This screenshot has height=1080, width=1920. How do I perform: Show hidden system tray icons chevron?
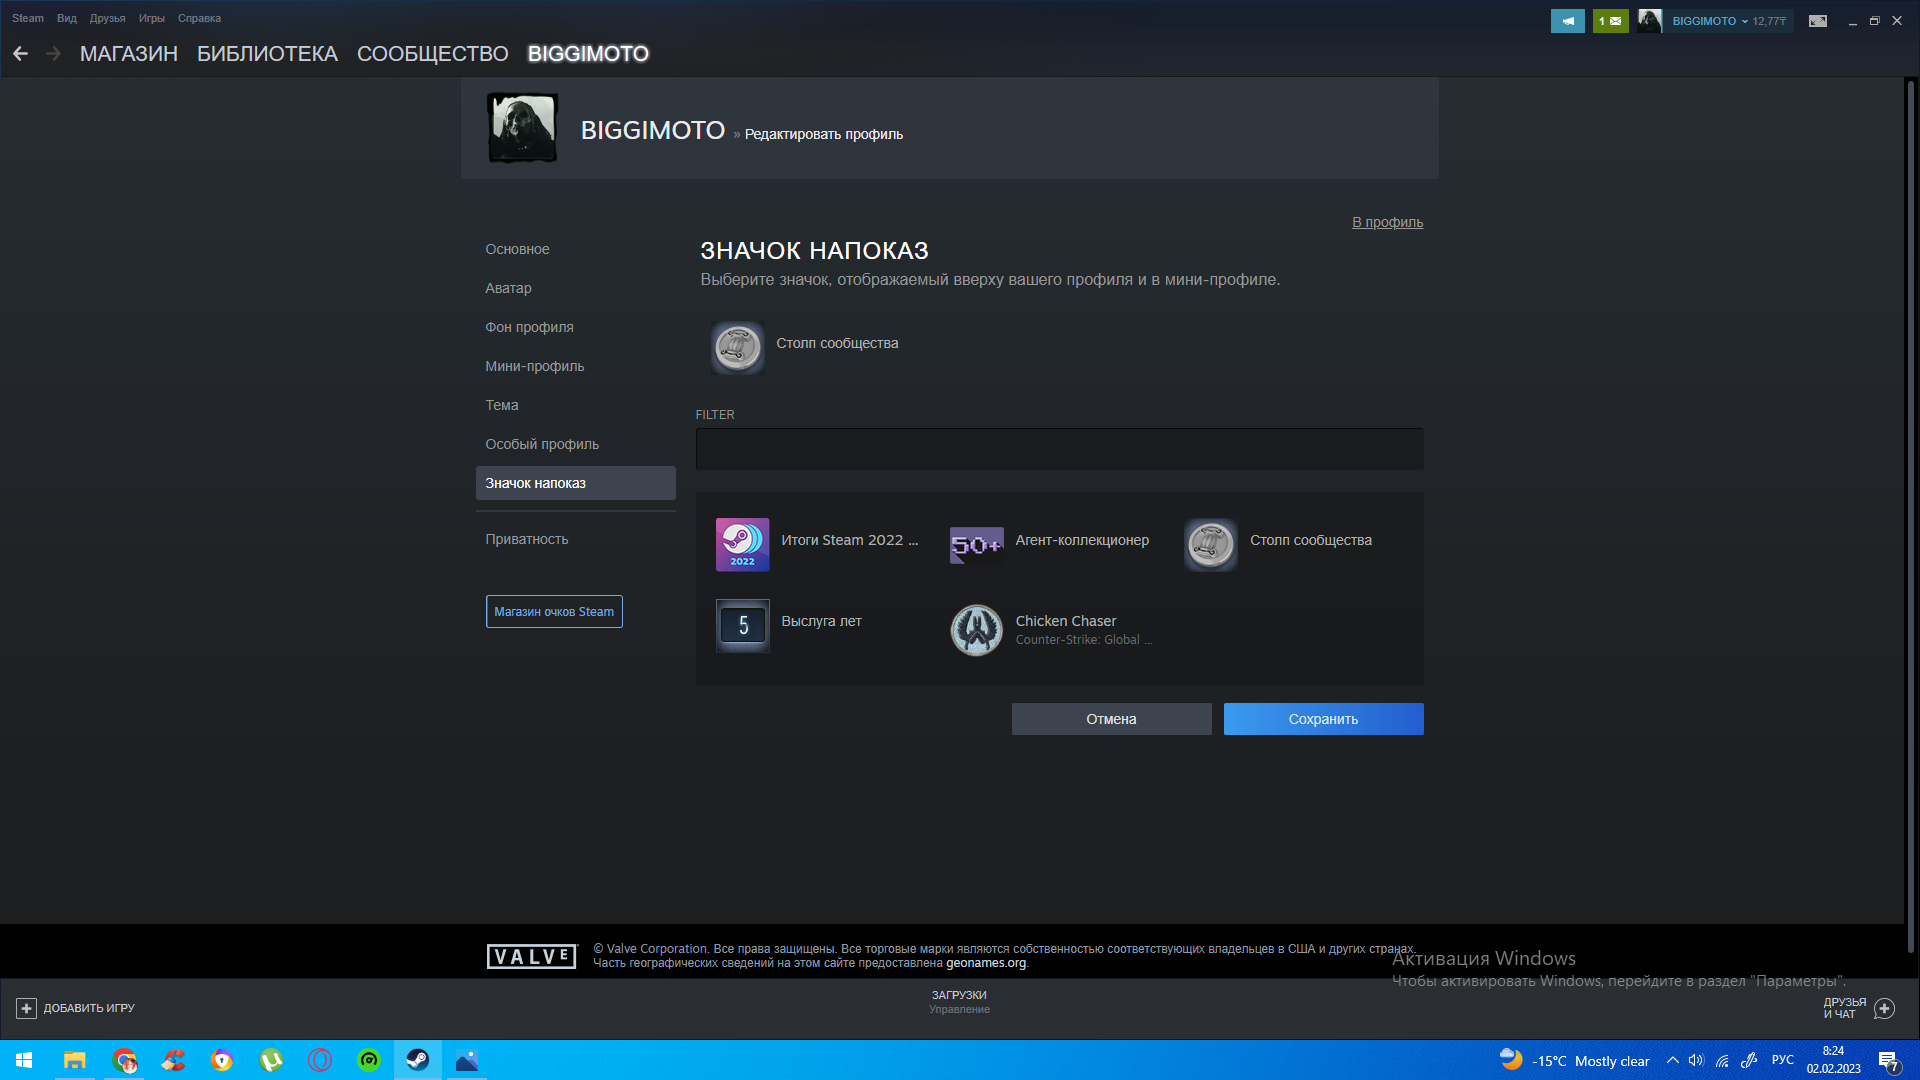coord(1672,1060)
